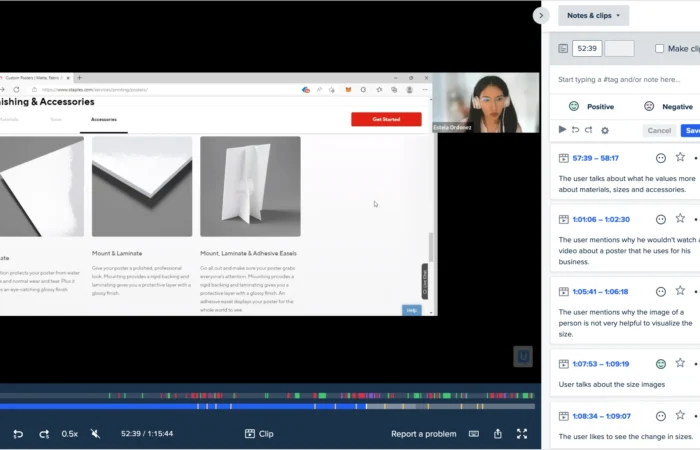Image resolution: width=700 pixels, height=450 pixels.
Task: Enable the Make clip checkbox
Action: pos(659,48)
